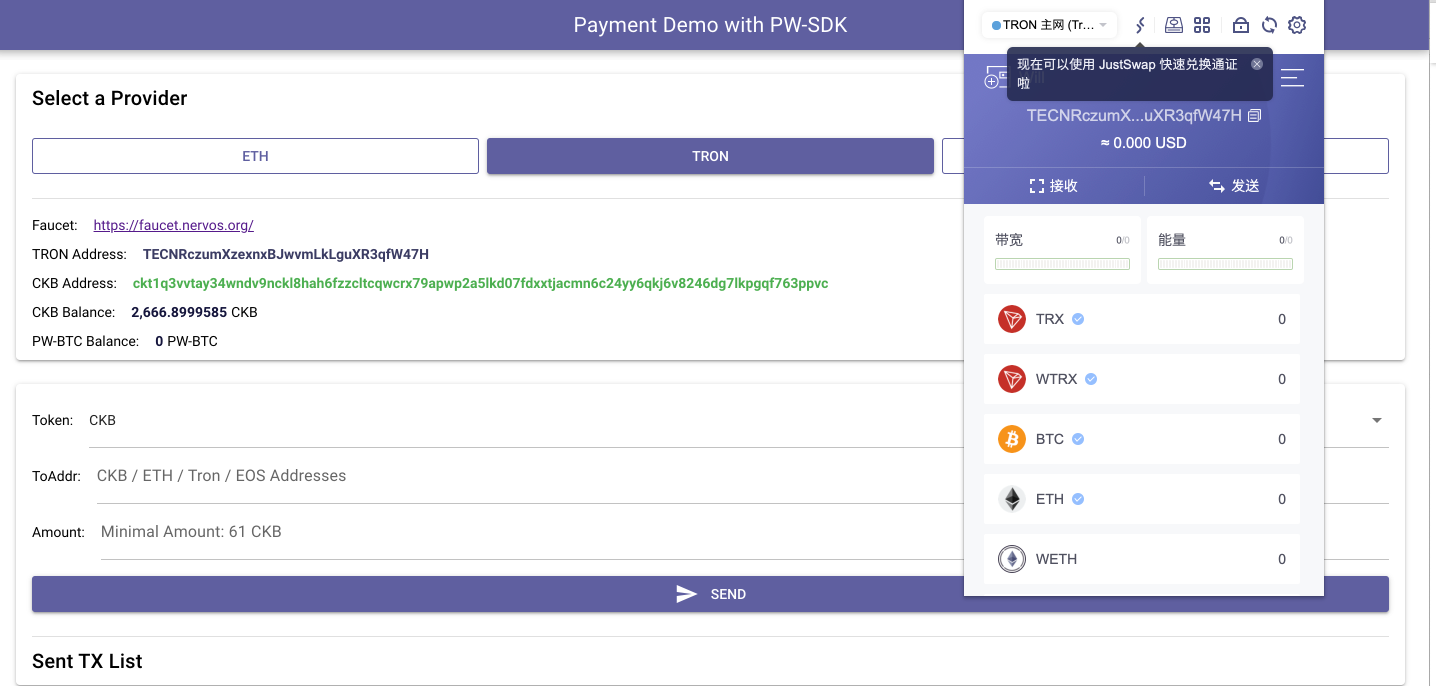Image resolution: width=1436 pixels, height=686 pixels.
Task: Click 接收 (Receive) in the wallet
Action: click(1054, 186)
